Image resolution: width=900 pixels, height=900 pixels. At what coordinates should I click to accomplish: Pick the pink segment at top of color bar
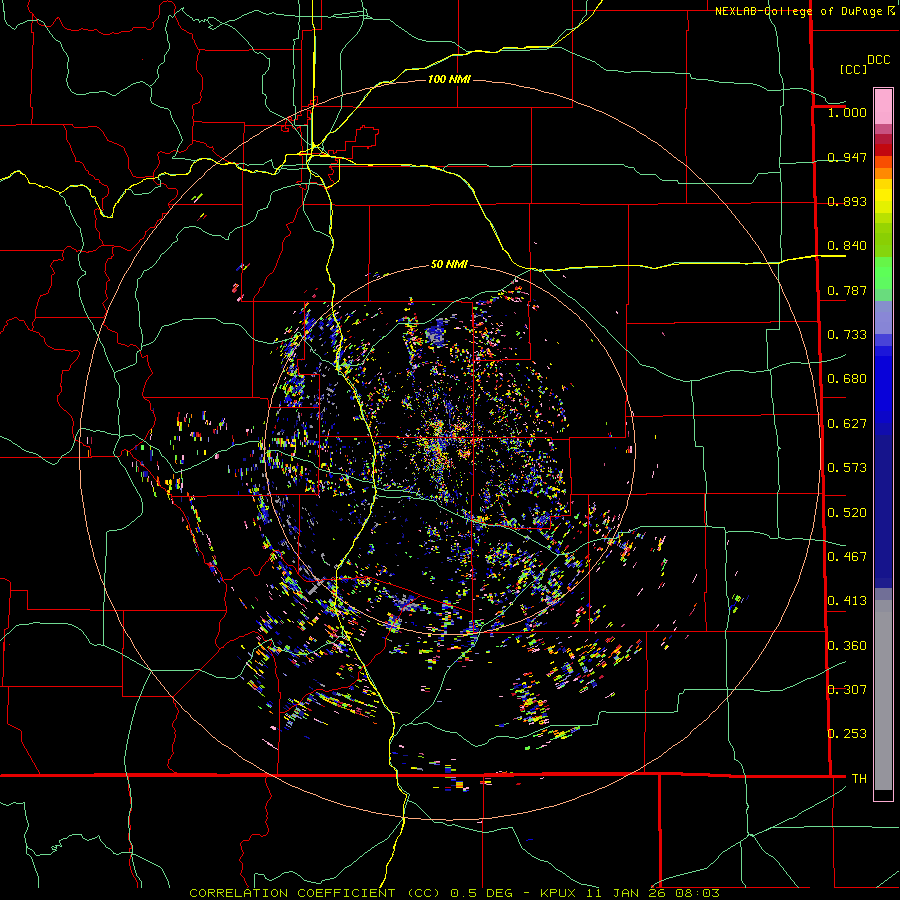pos(883,106)
